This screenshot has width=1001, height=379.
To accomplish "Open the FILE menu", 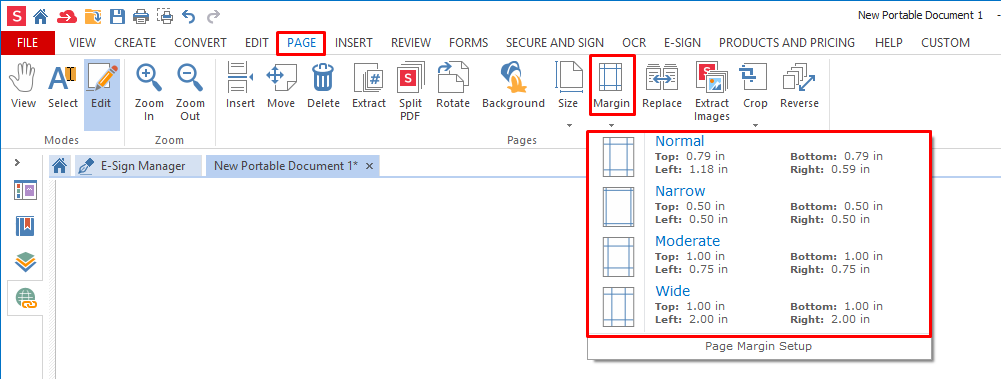I will click(x=27, y=43).
